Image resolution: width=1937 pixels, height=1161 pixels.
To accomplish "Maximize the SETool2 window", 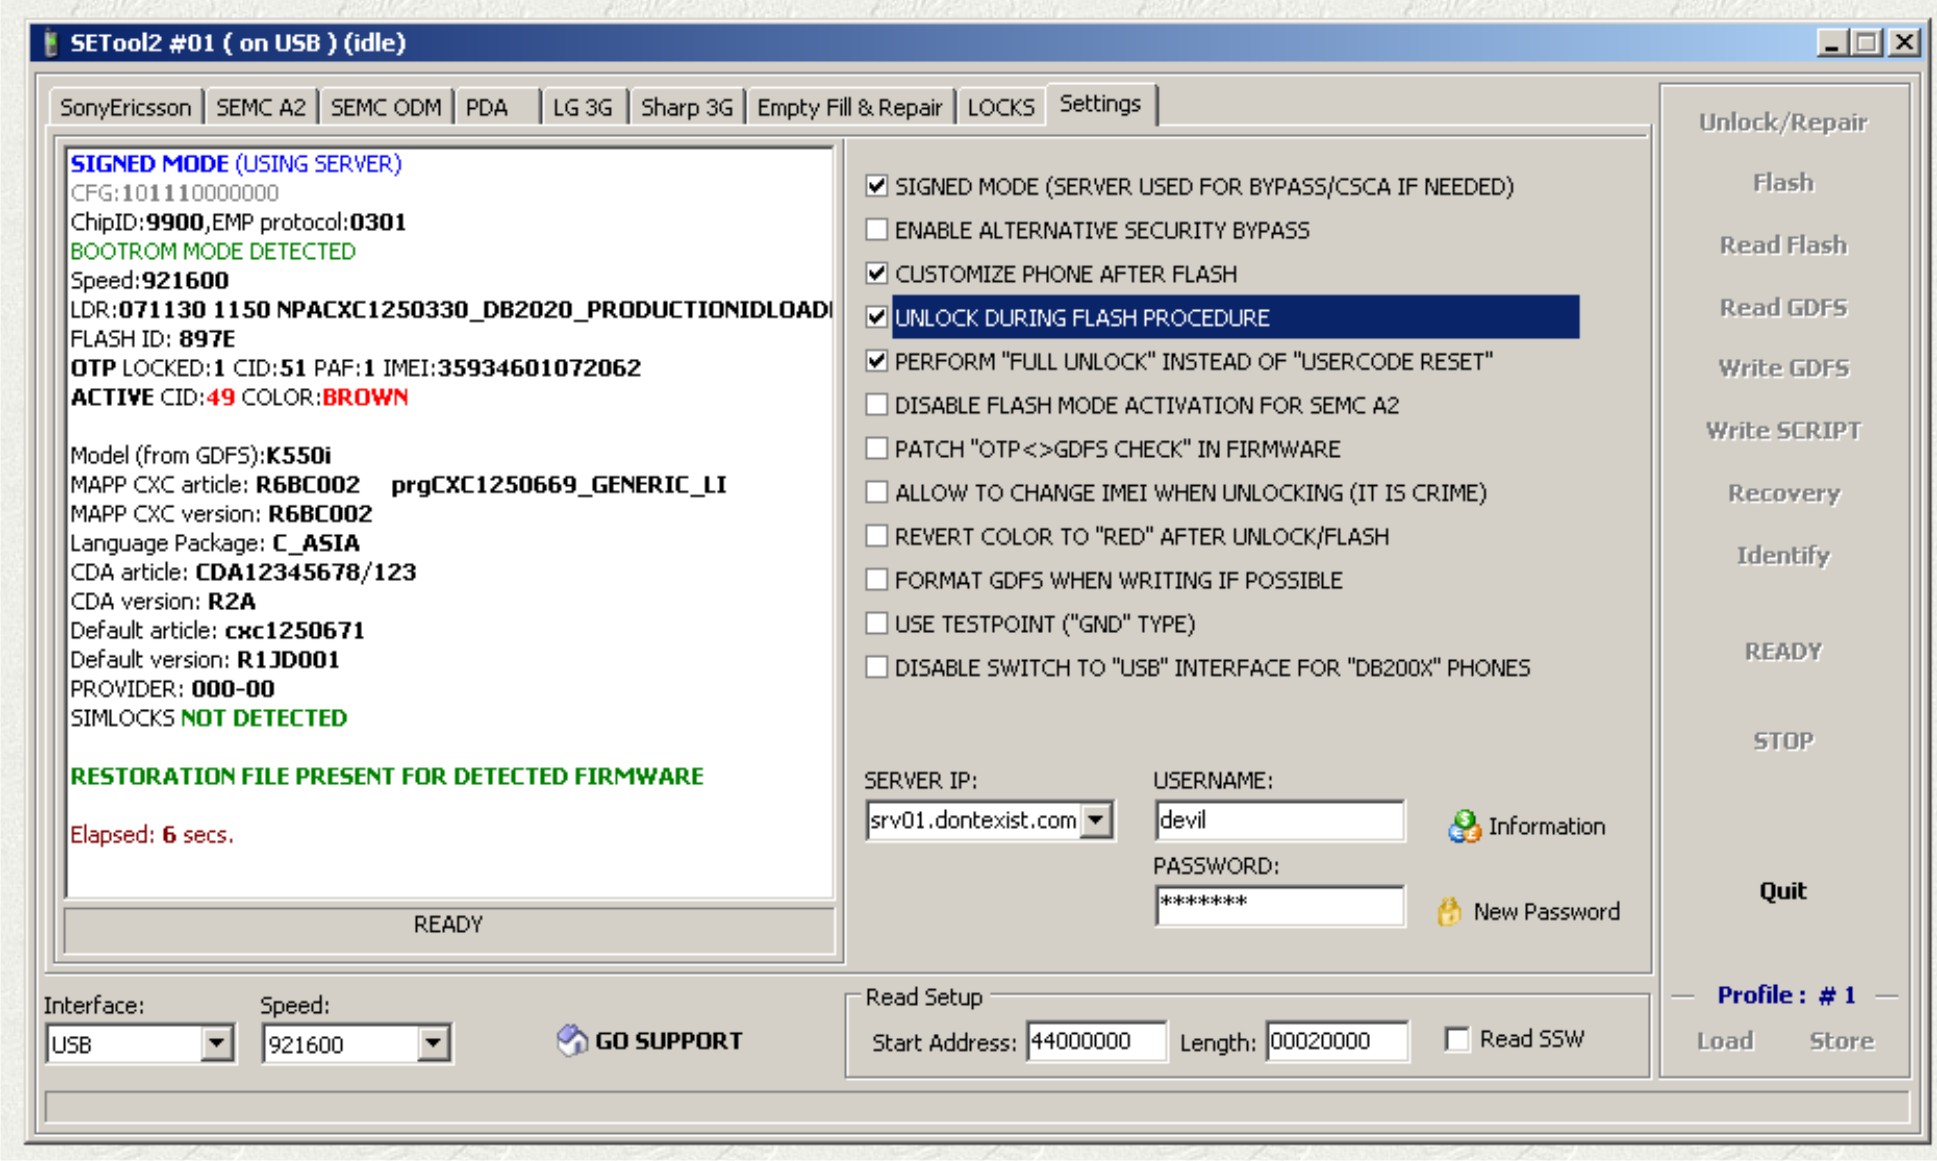I will 1865,43.
